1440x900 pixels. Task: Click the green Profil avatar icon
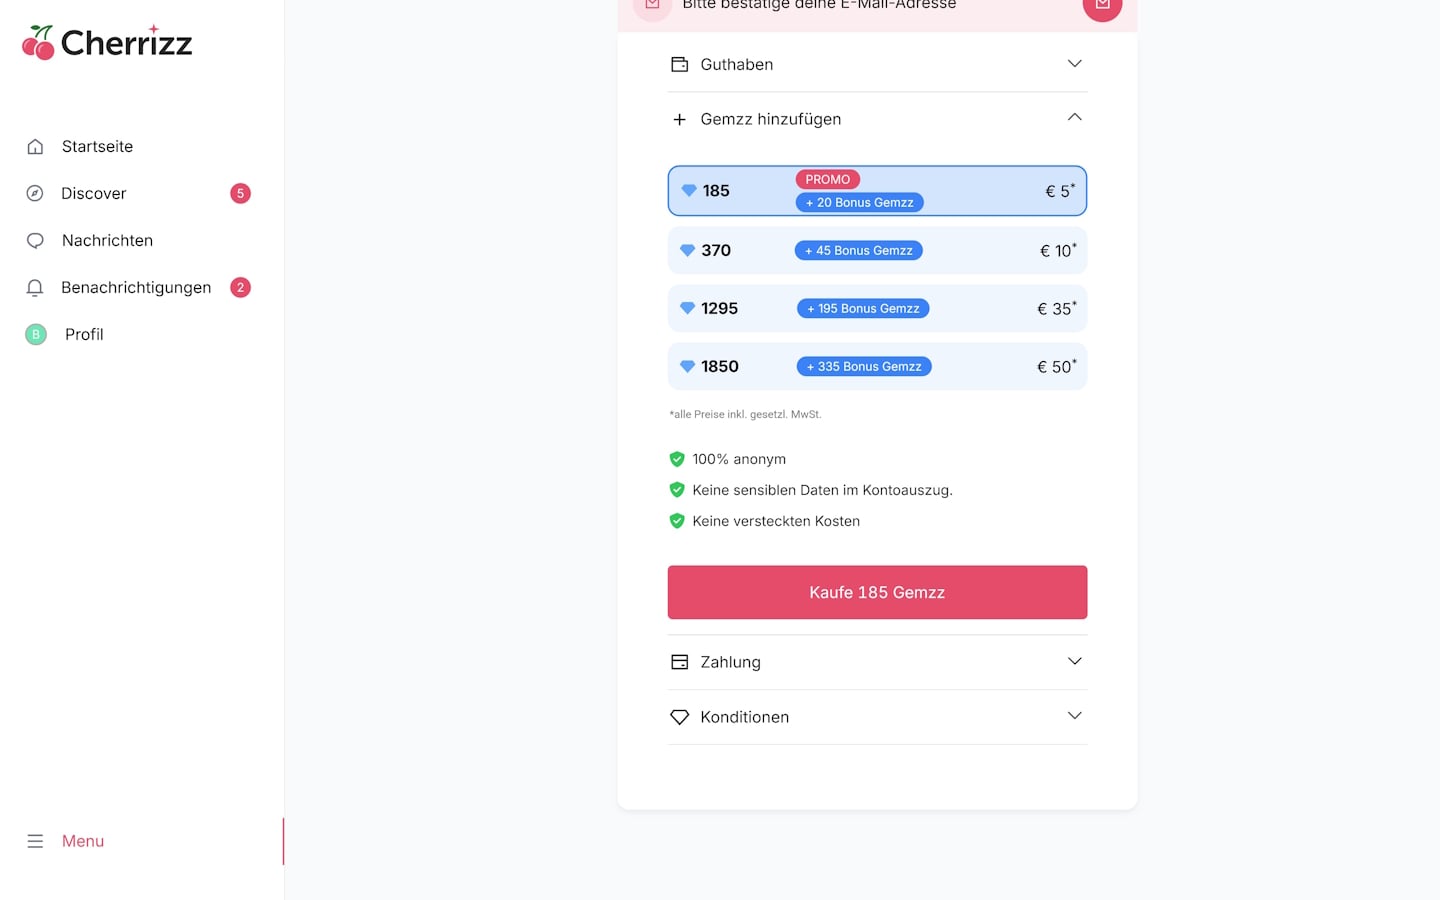[36, 335]
